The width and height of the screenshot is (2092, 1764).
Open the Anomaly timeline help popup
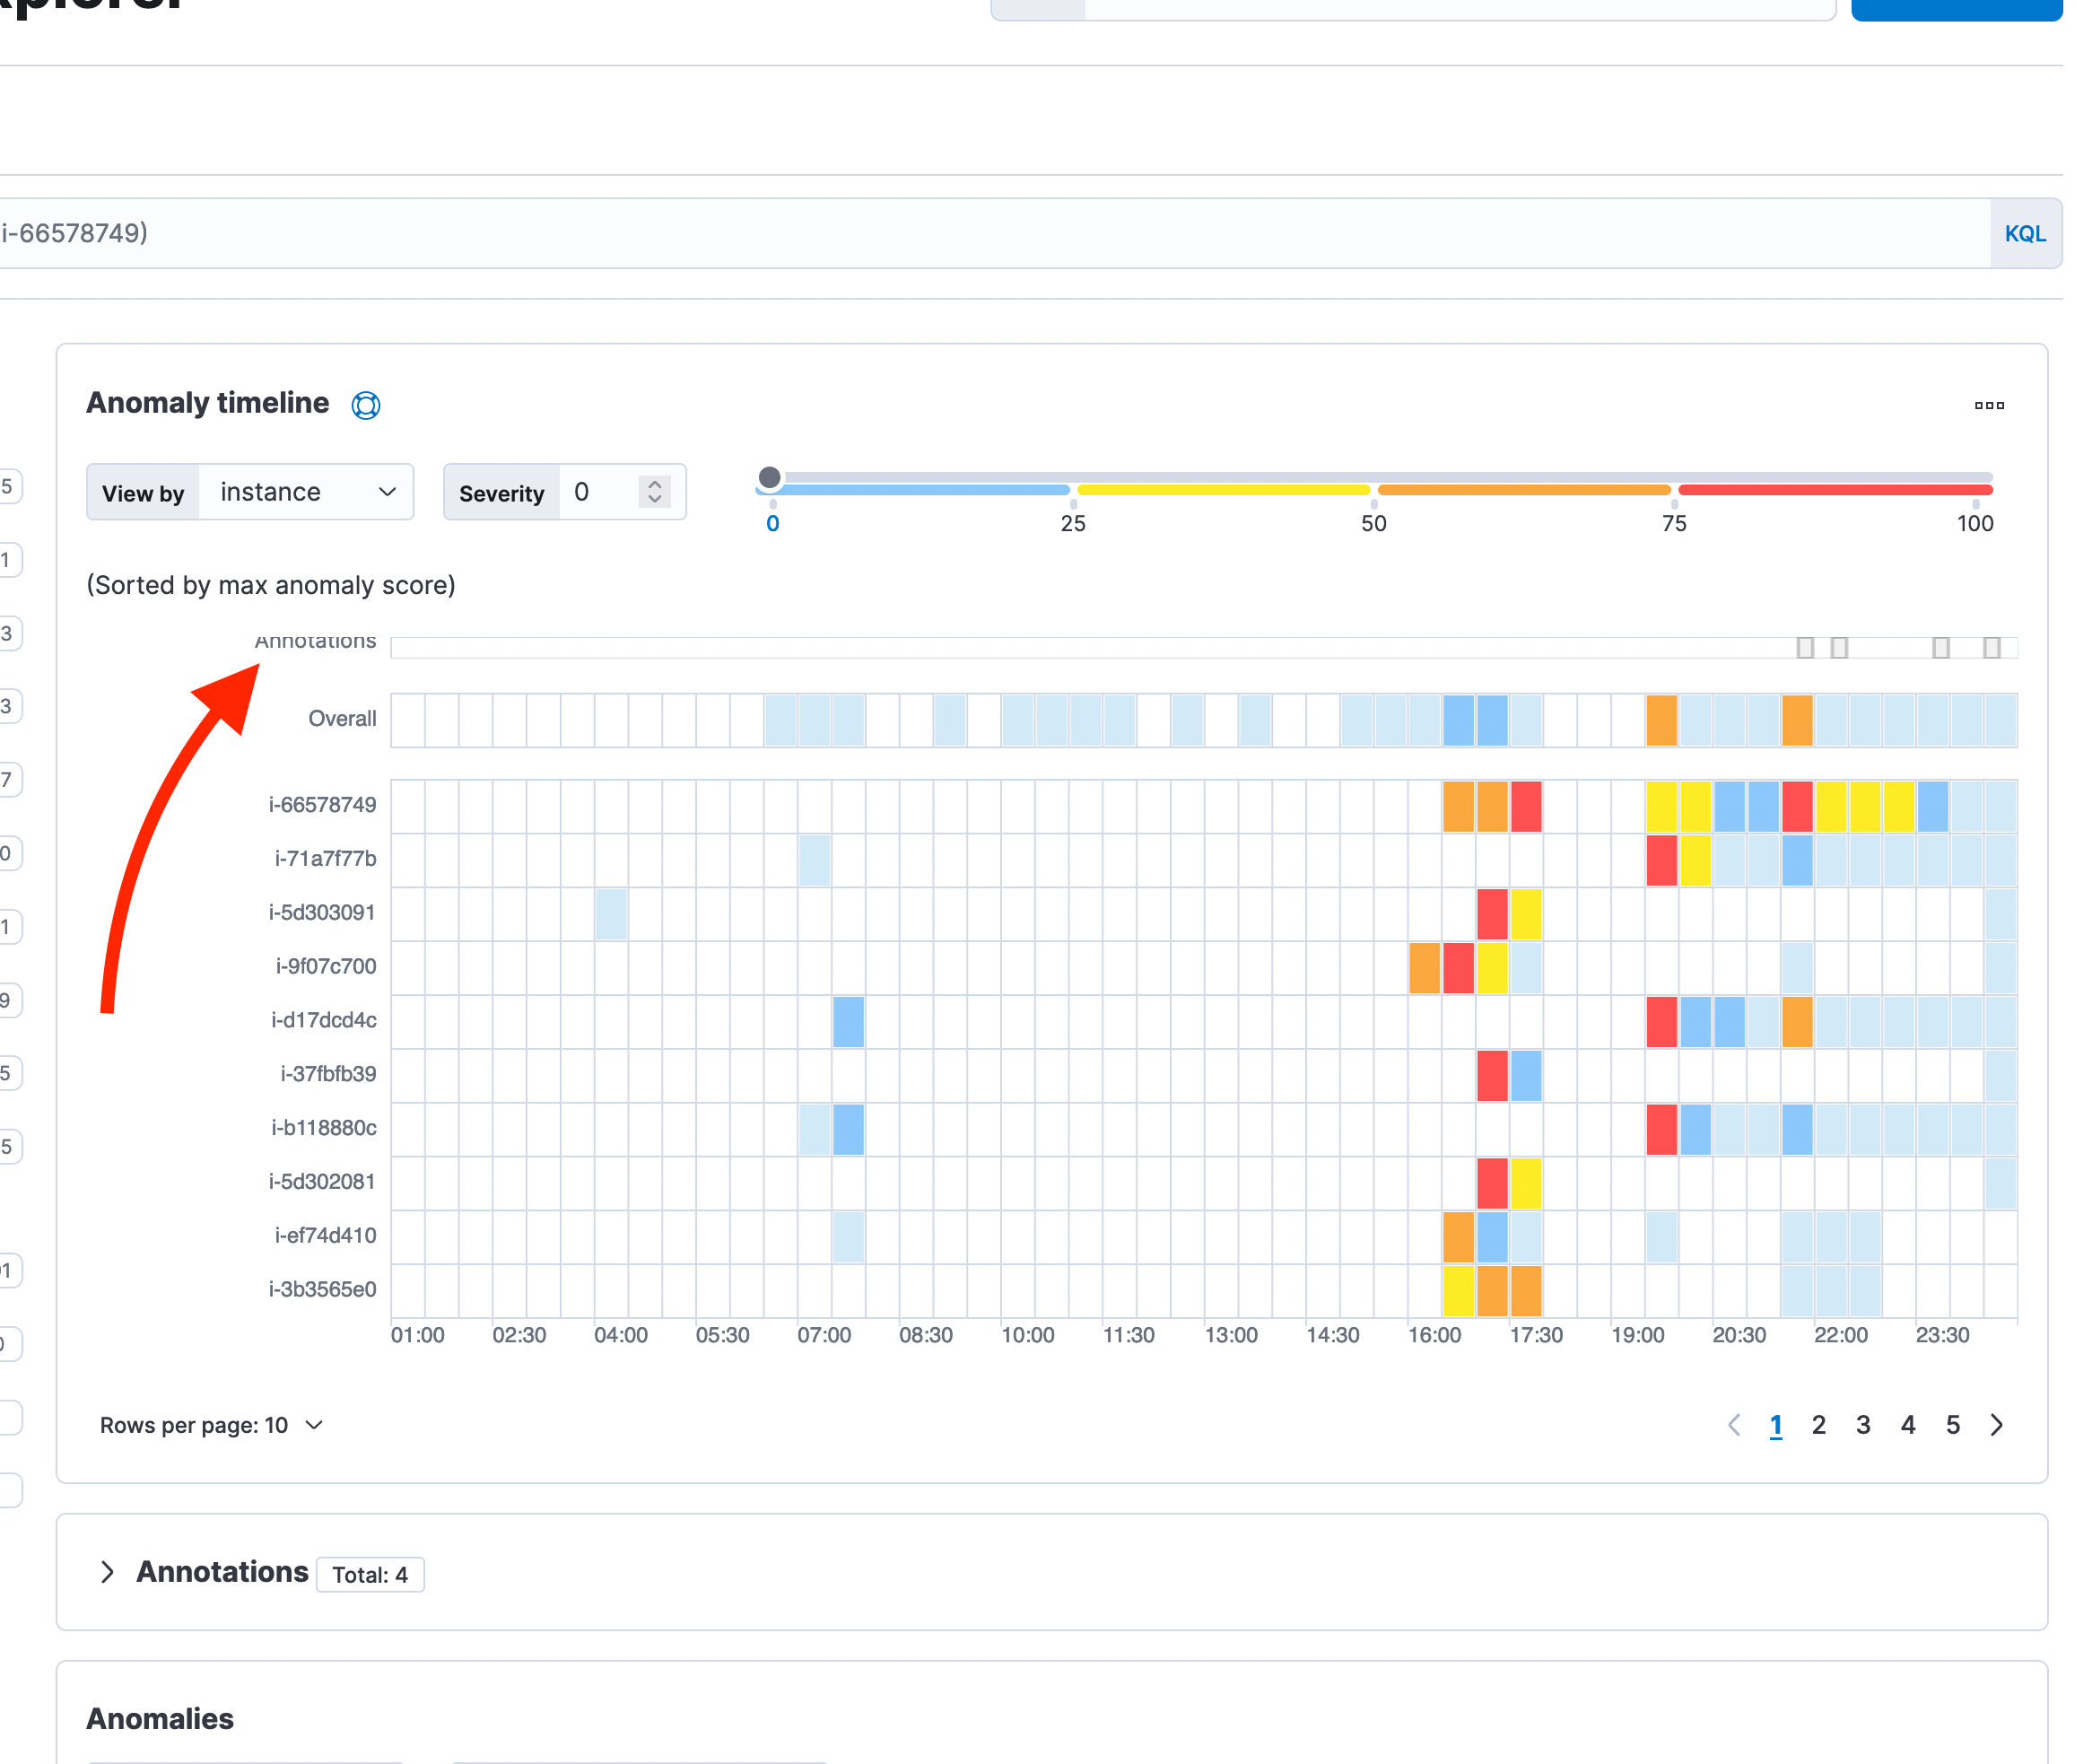point(366,405)
